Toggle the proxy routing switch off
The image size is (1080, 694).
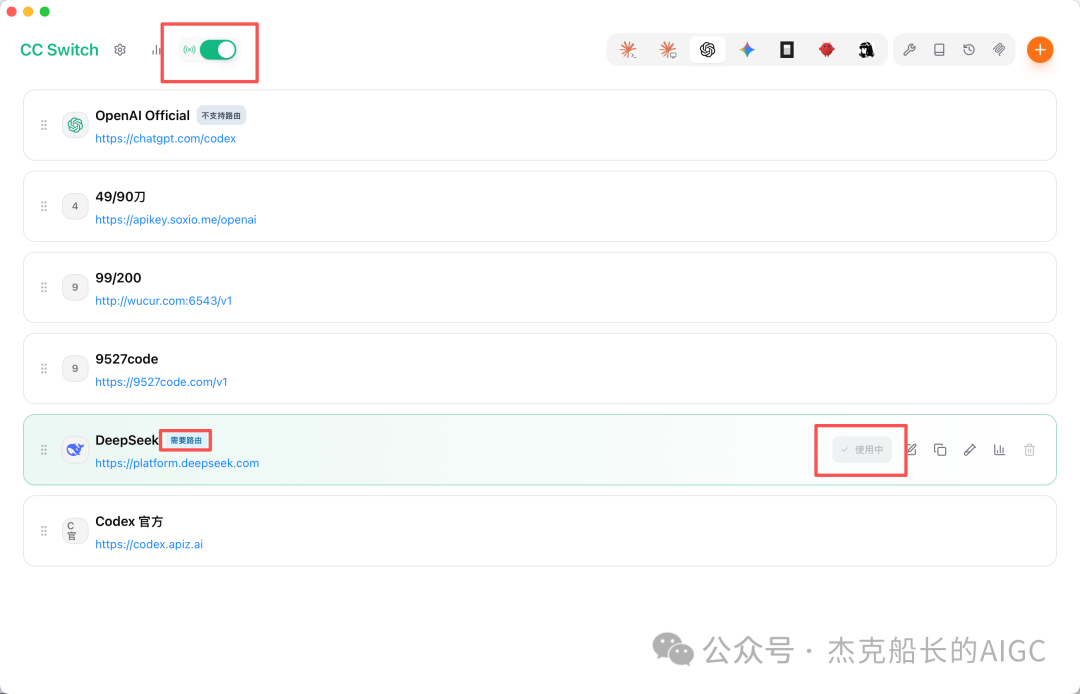coord(218,50)
